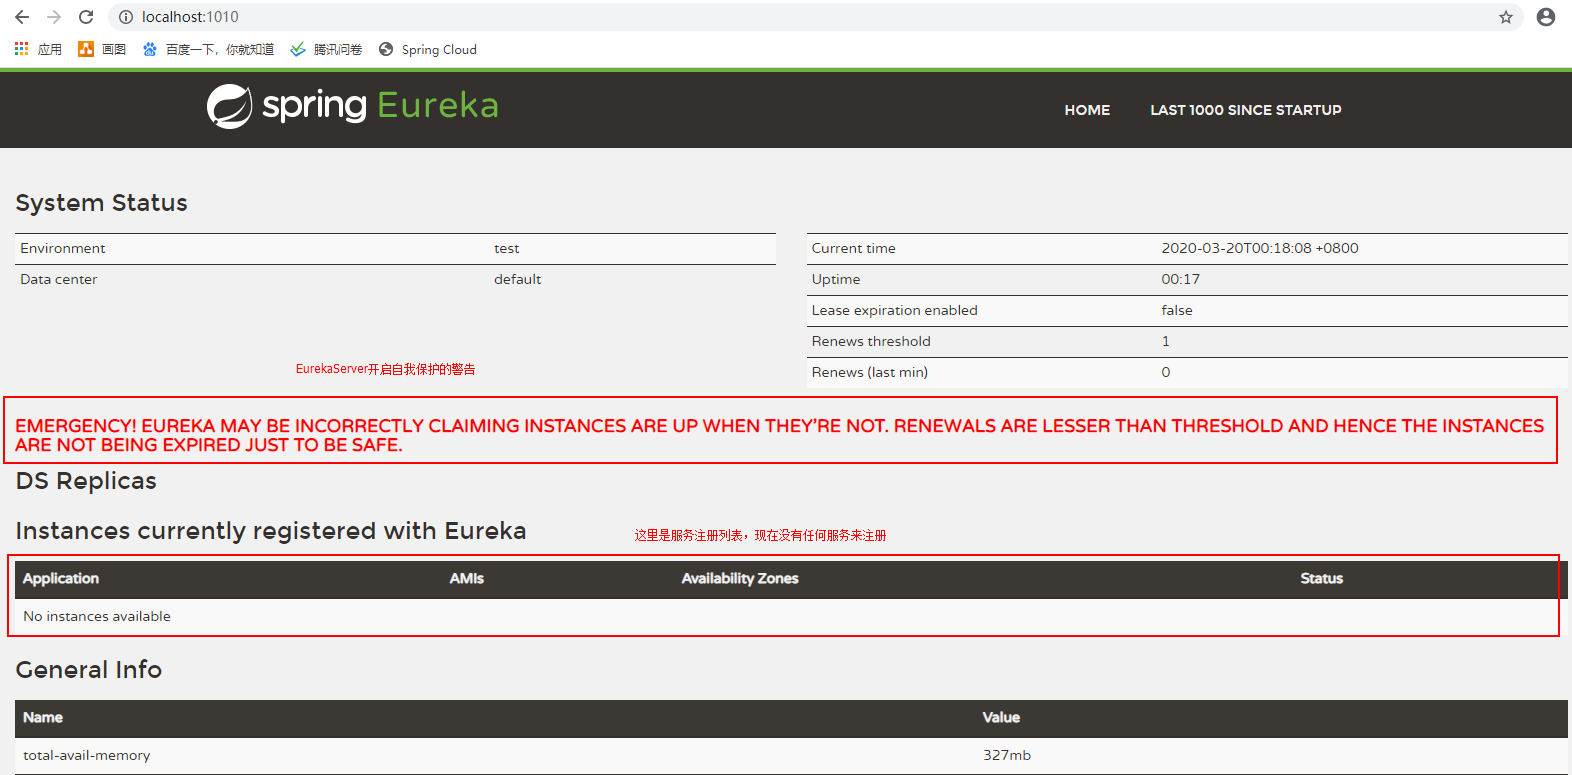Open the browser profile account icon
The width and height of the screenshot is (1572, 775).
click(x=1546, y=17)
